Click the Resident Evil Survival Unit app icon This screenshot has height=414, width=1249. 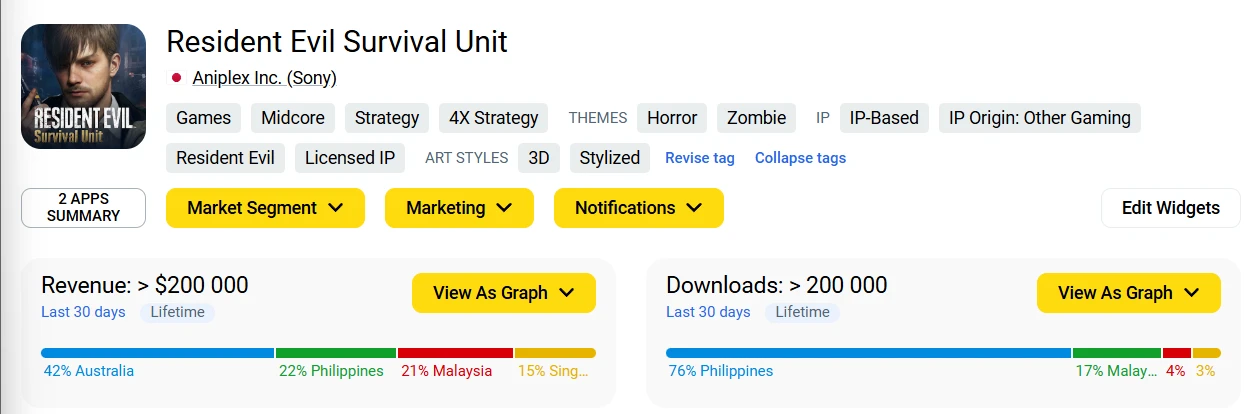83,86
